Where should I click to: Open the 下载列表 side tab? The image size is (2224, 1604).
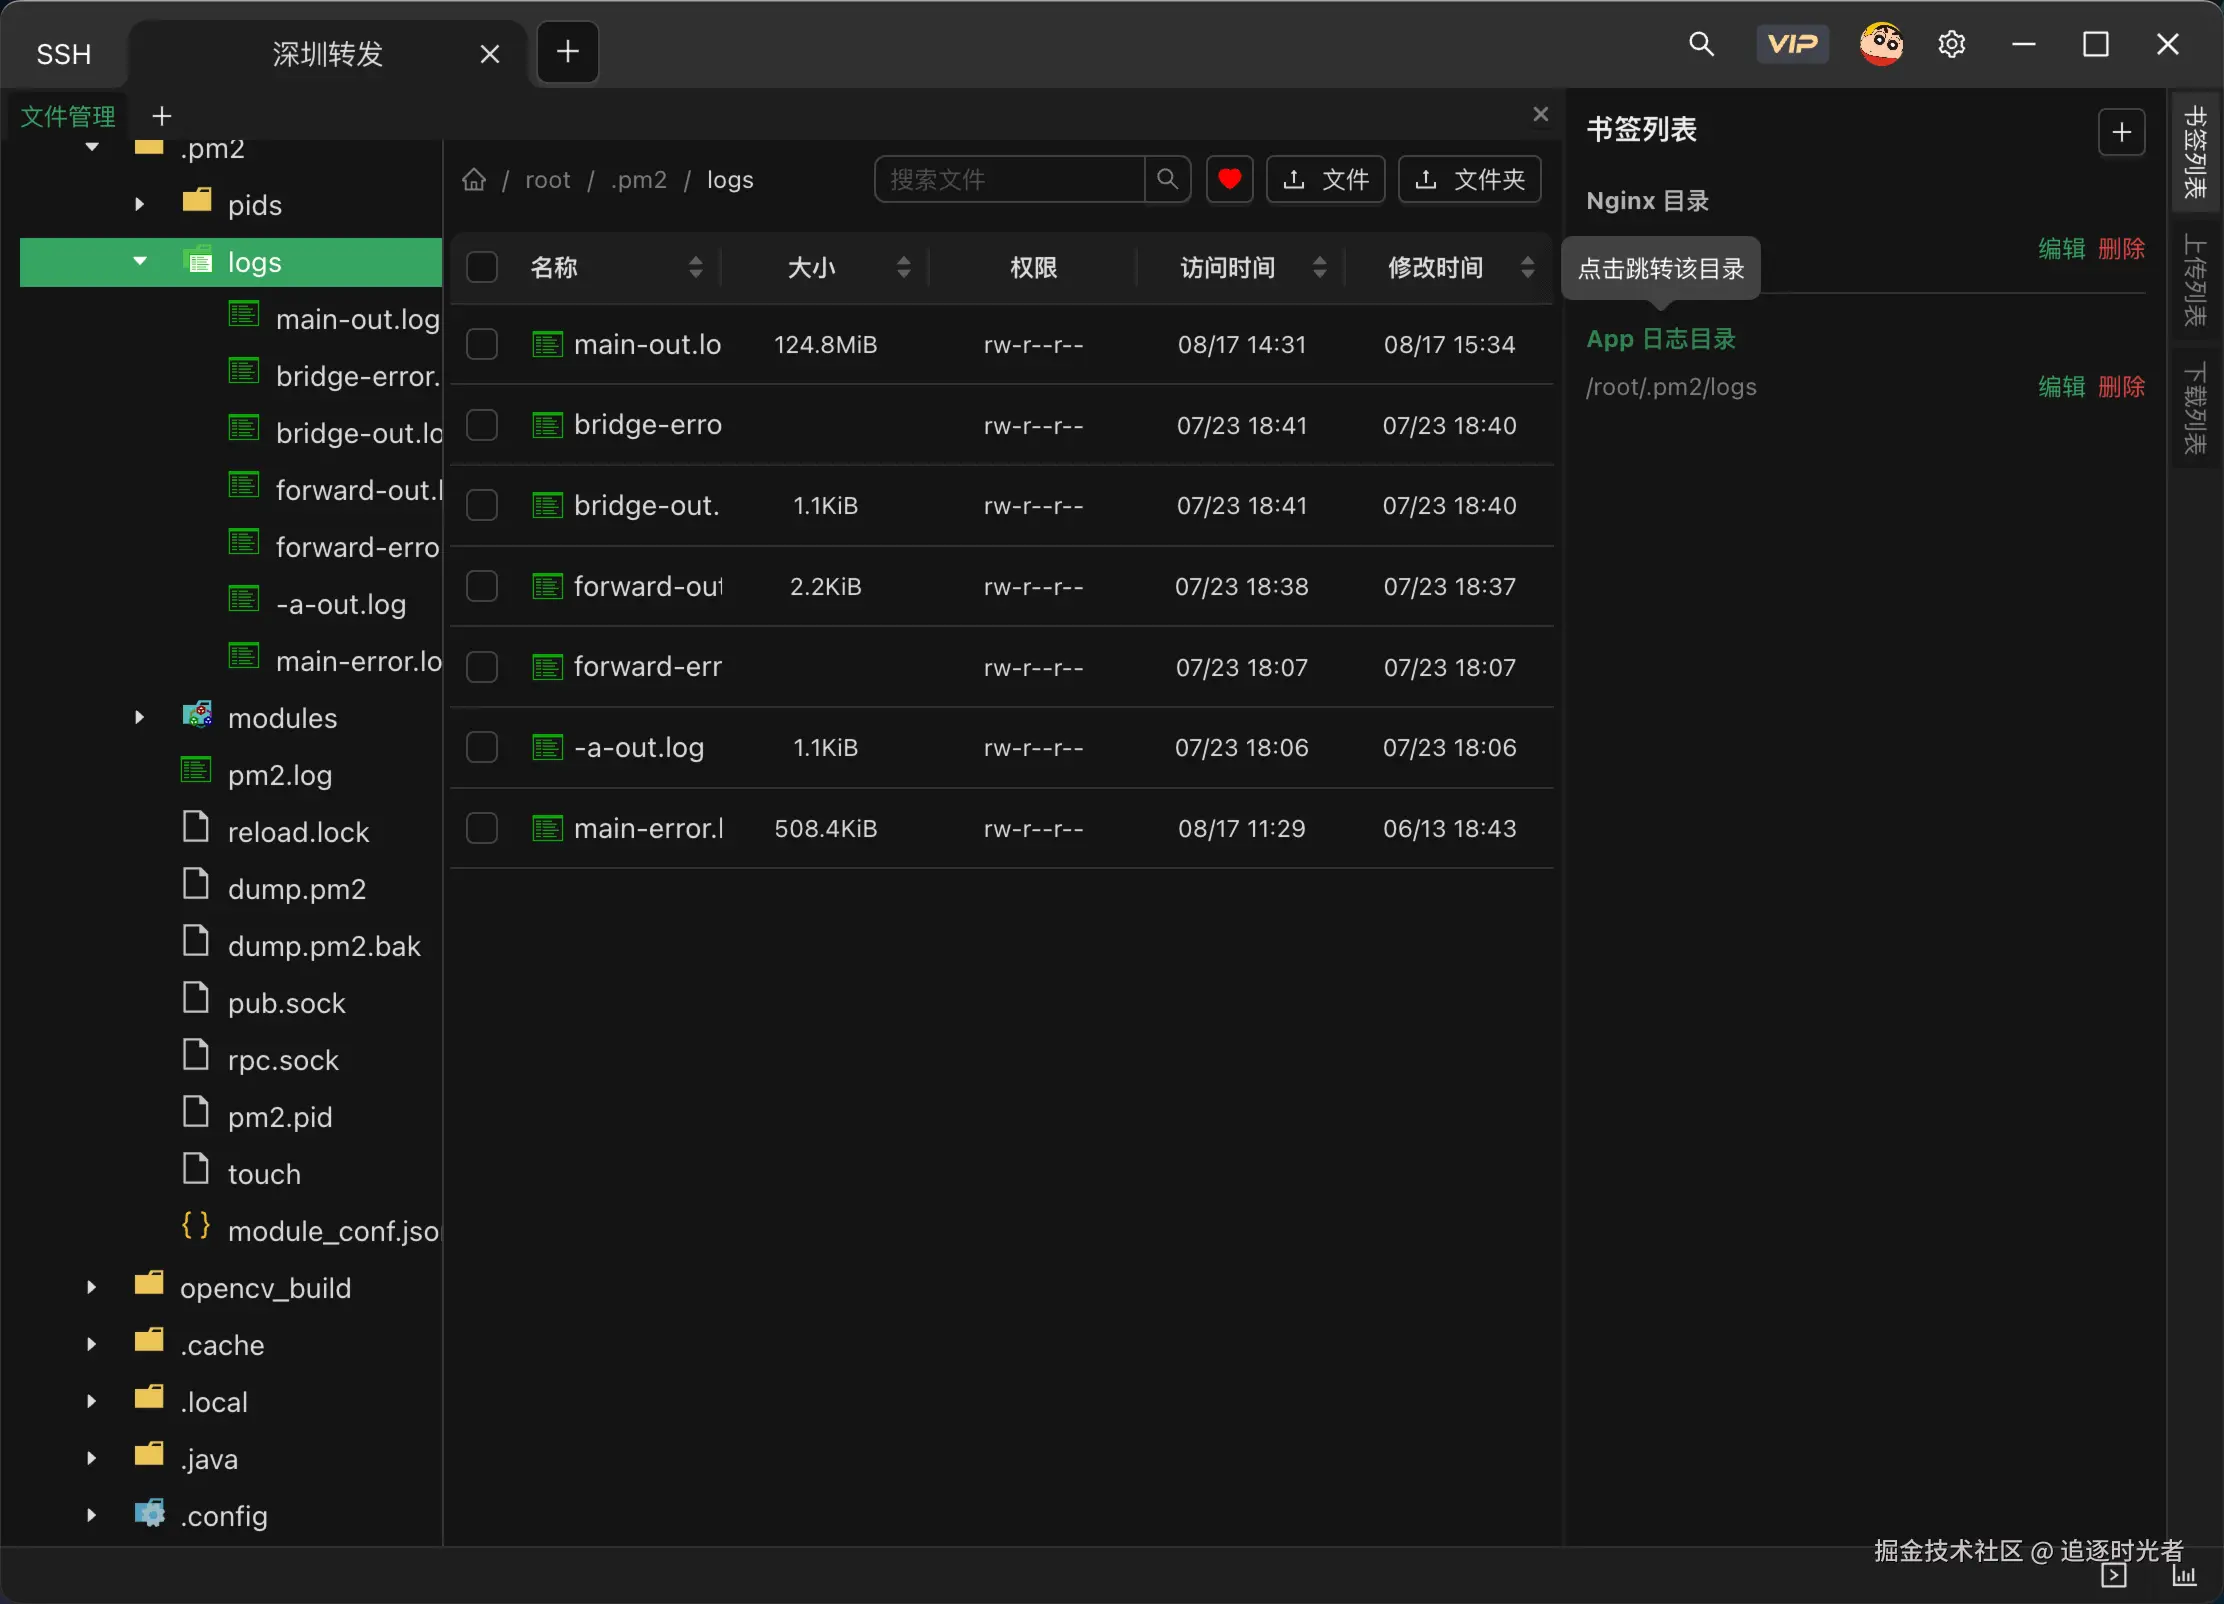point(2195,409)
